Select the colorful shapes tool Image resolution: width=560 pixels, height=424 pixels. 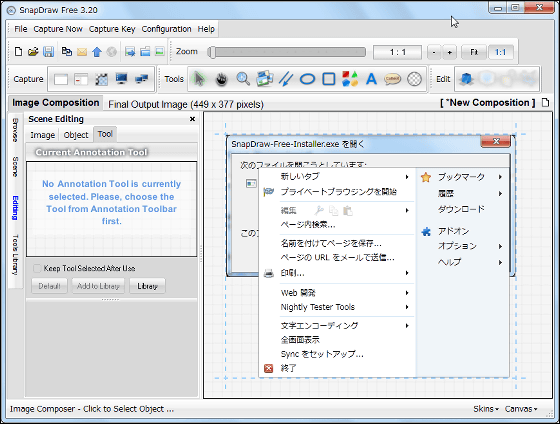point(350,79)
